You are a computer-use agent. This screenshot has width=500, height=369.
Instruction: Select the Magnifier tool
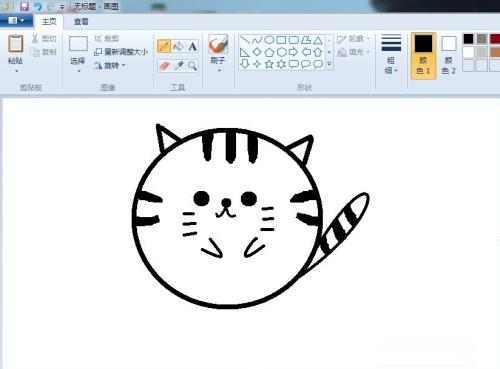pos(192,66)
